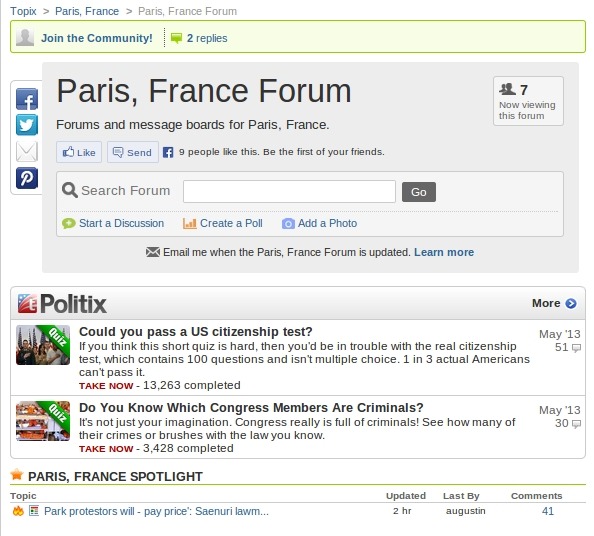Click the user avatar beside Join the Community
This screenshot has height=536, width=594.
pyautogui.click(x=25, y=38)
